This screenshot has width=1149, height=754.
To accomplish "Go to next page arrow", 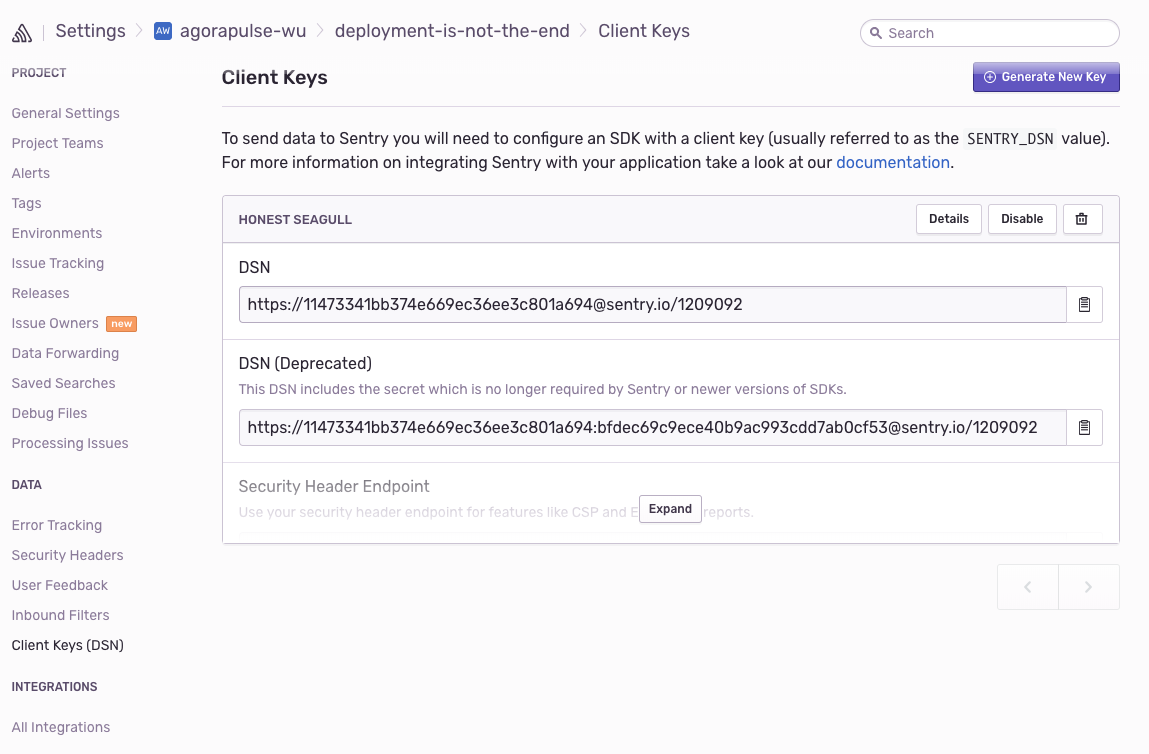I will (x=1089, y=587).
